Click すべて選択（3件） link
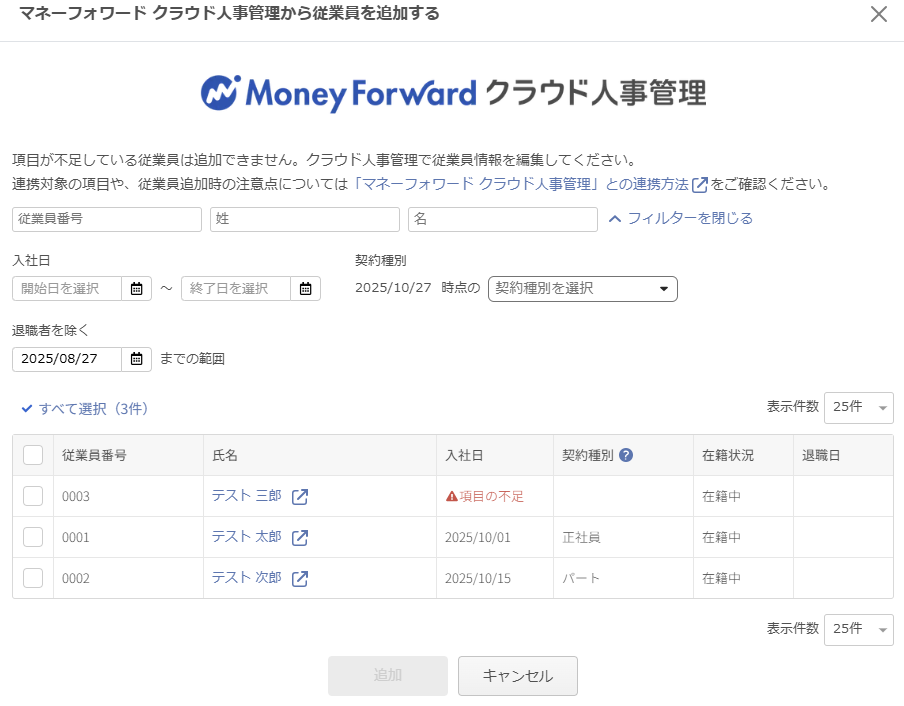This screenshot has height=706, width=904. (85, 408)
